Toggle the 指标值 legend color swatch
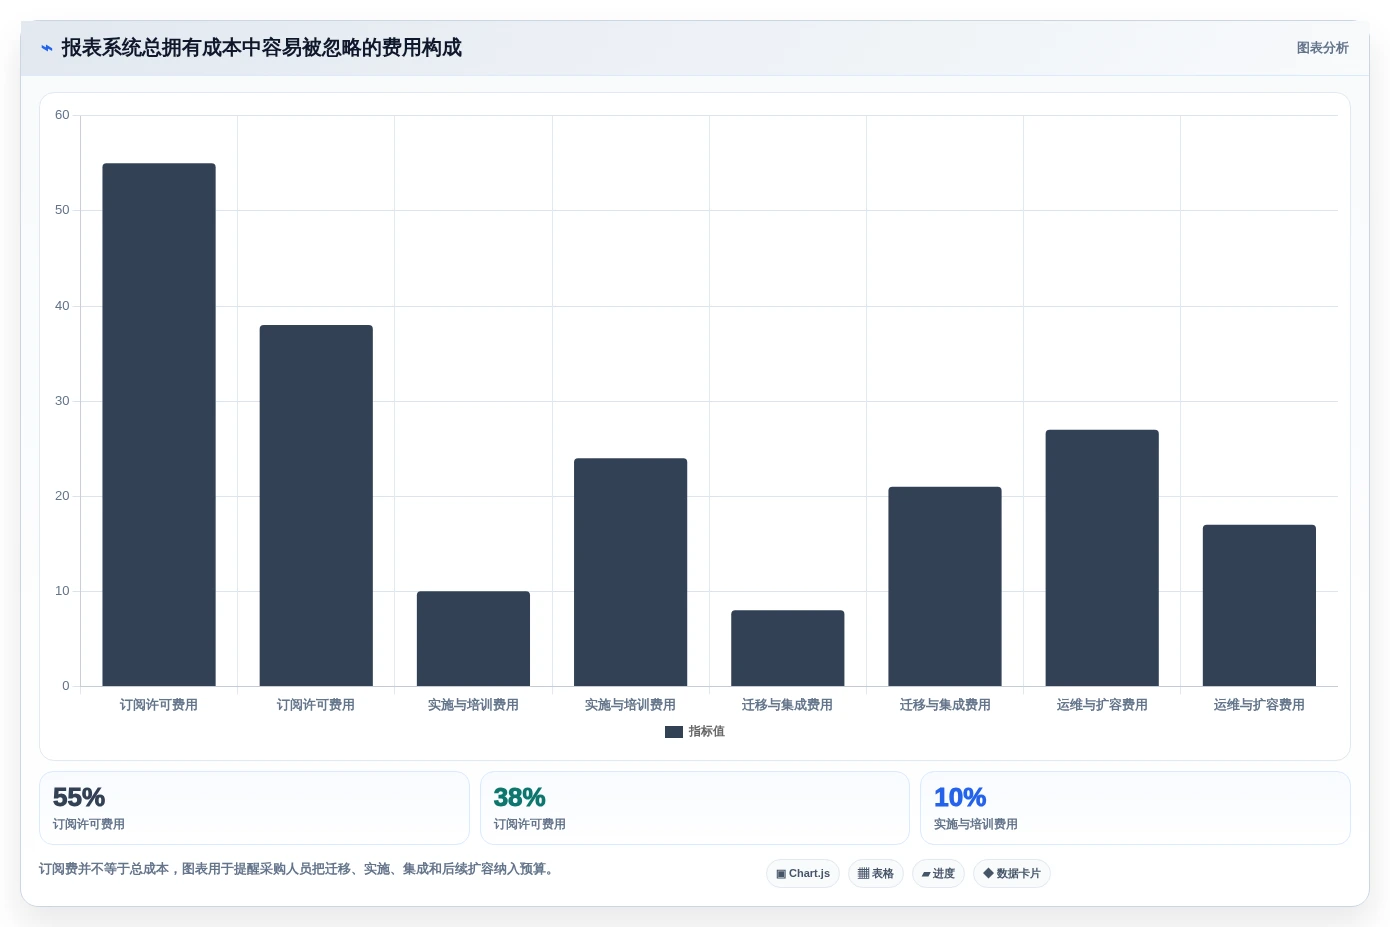 [x=674, y=732]
